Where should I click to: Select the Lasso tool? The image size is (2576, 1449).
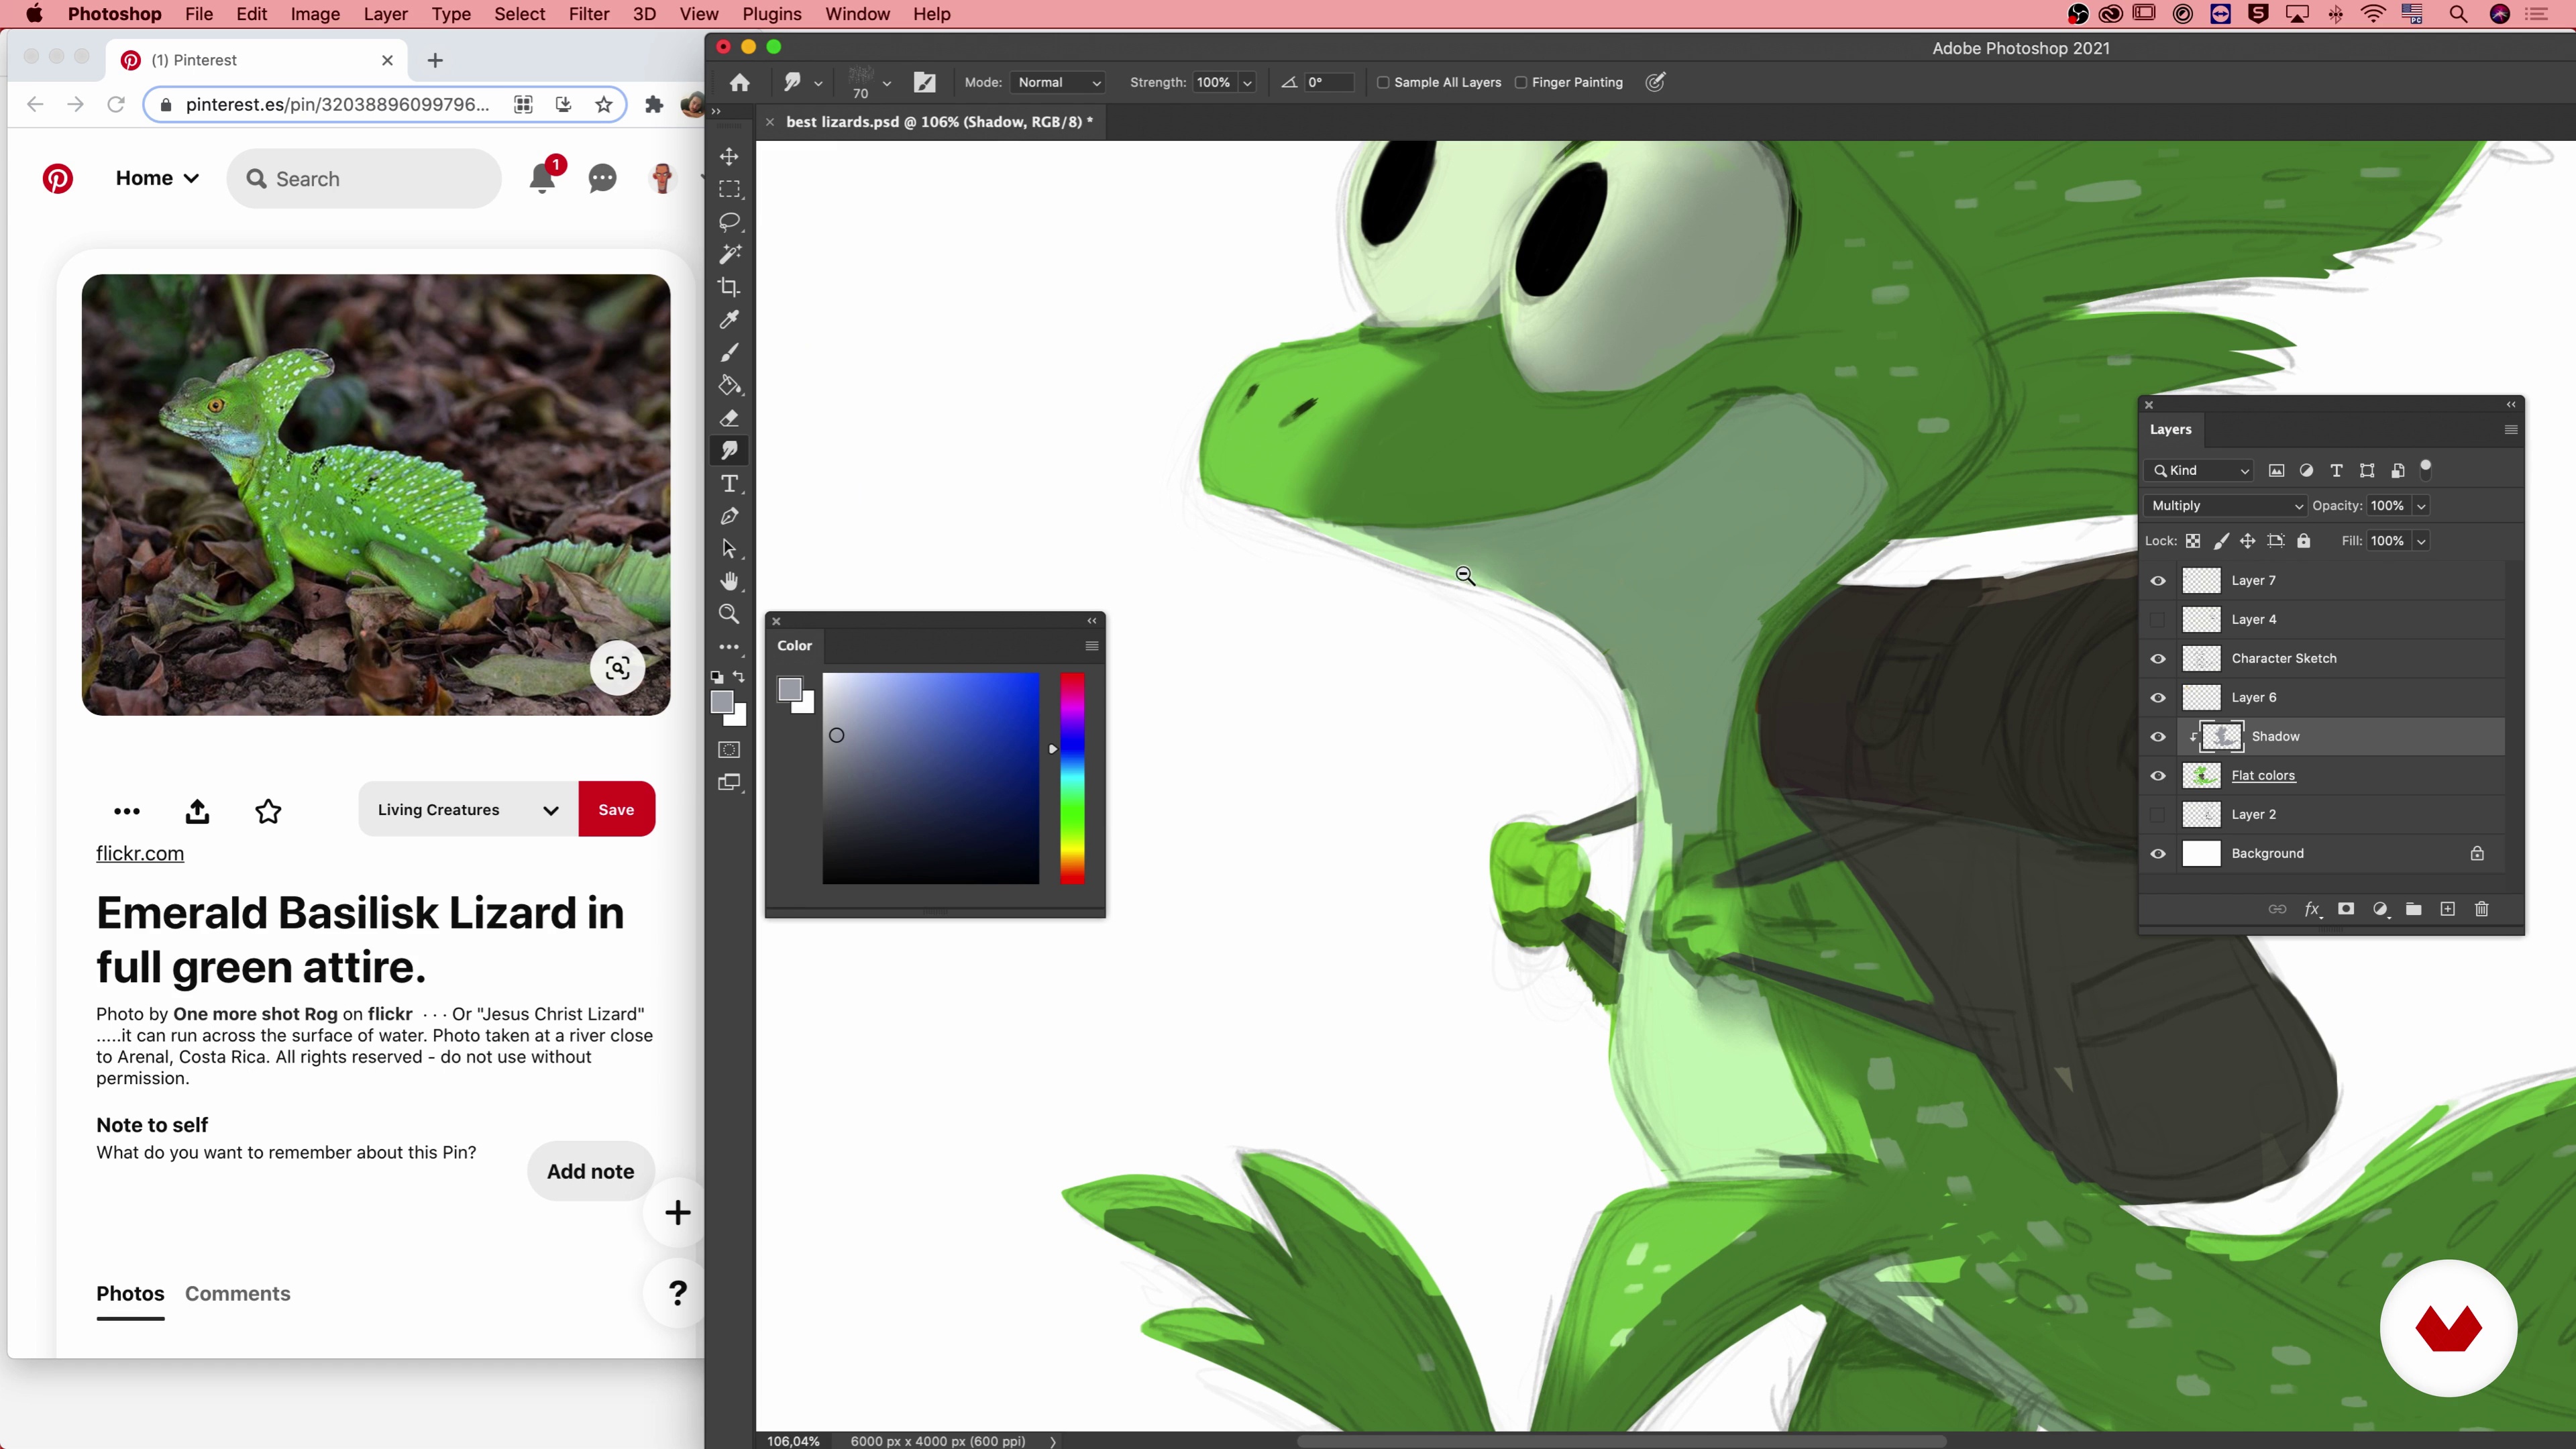729,221
